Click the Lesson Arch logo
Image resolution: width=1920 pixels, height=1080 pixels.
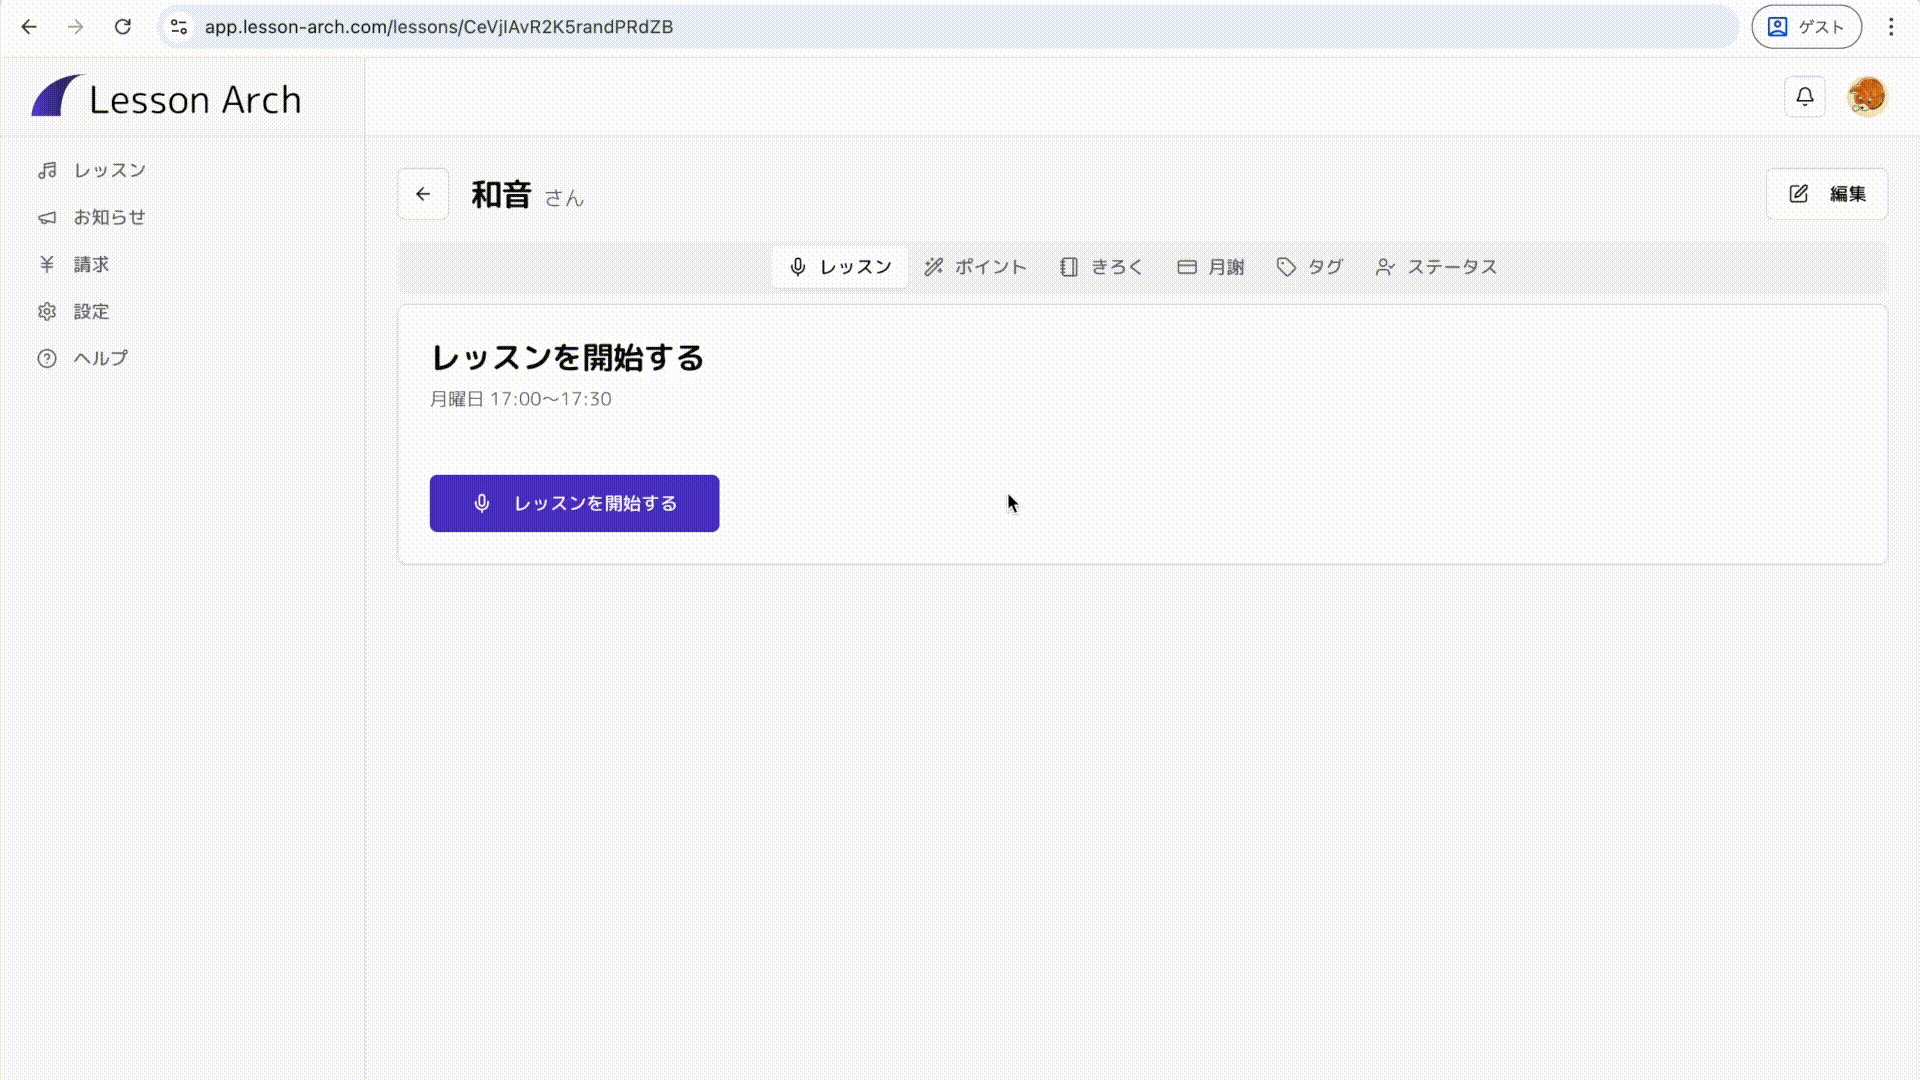click(x=166, y=98)
